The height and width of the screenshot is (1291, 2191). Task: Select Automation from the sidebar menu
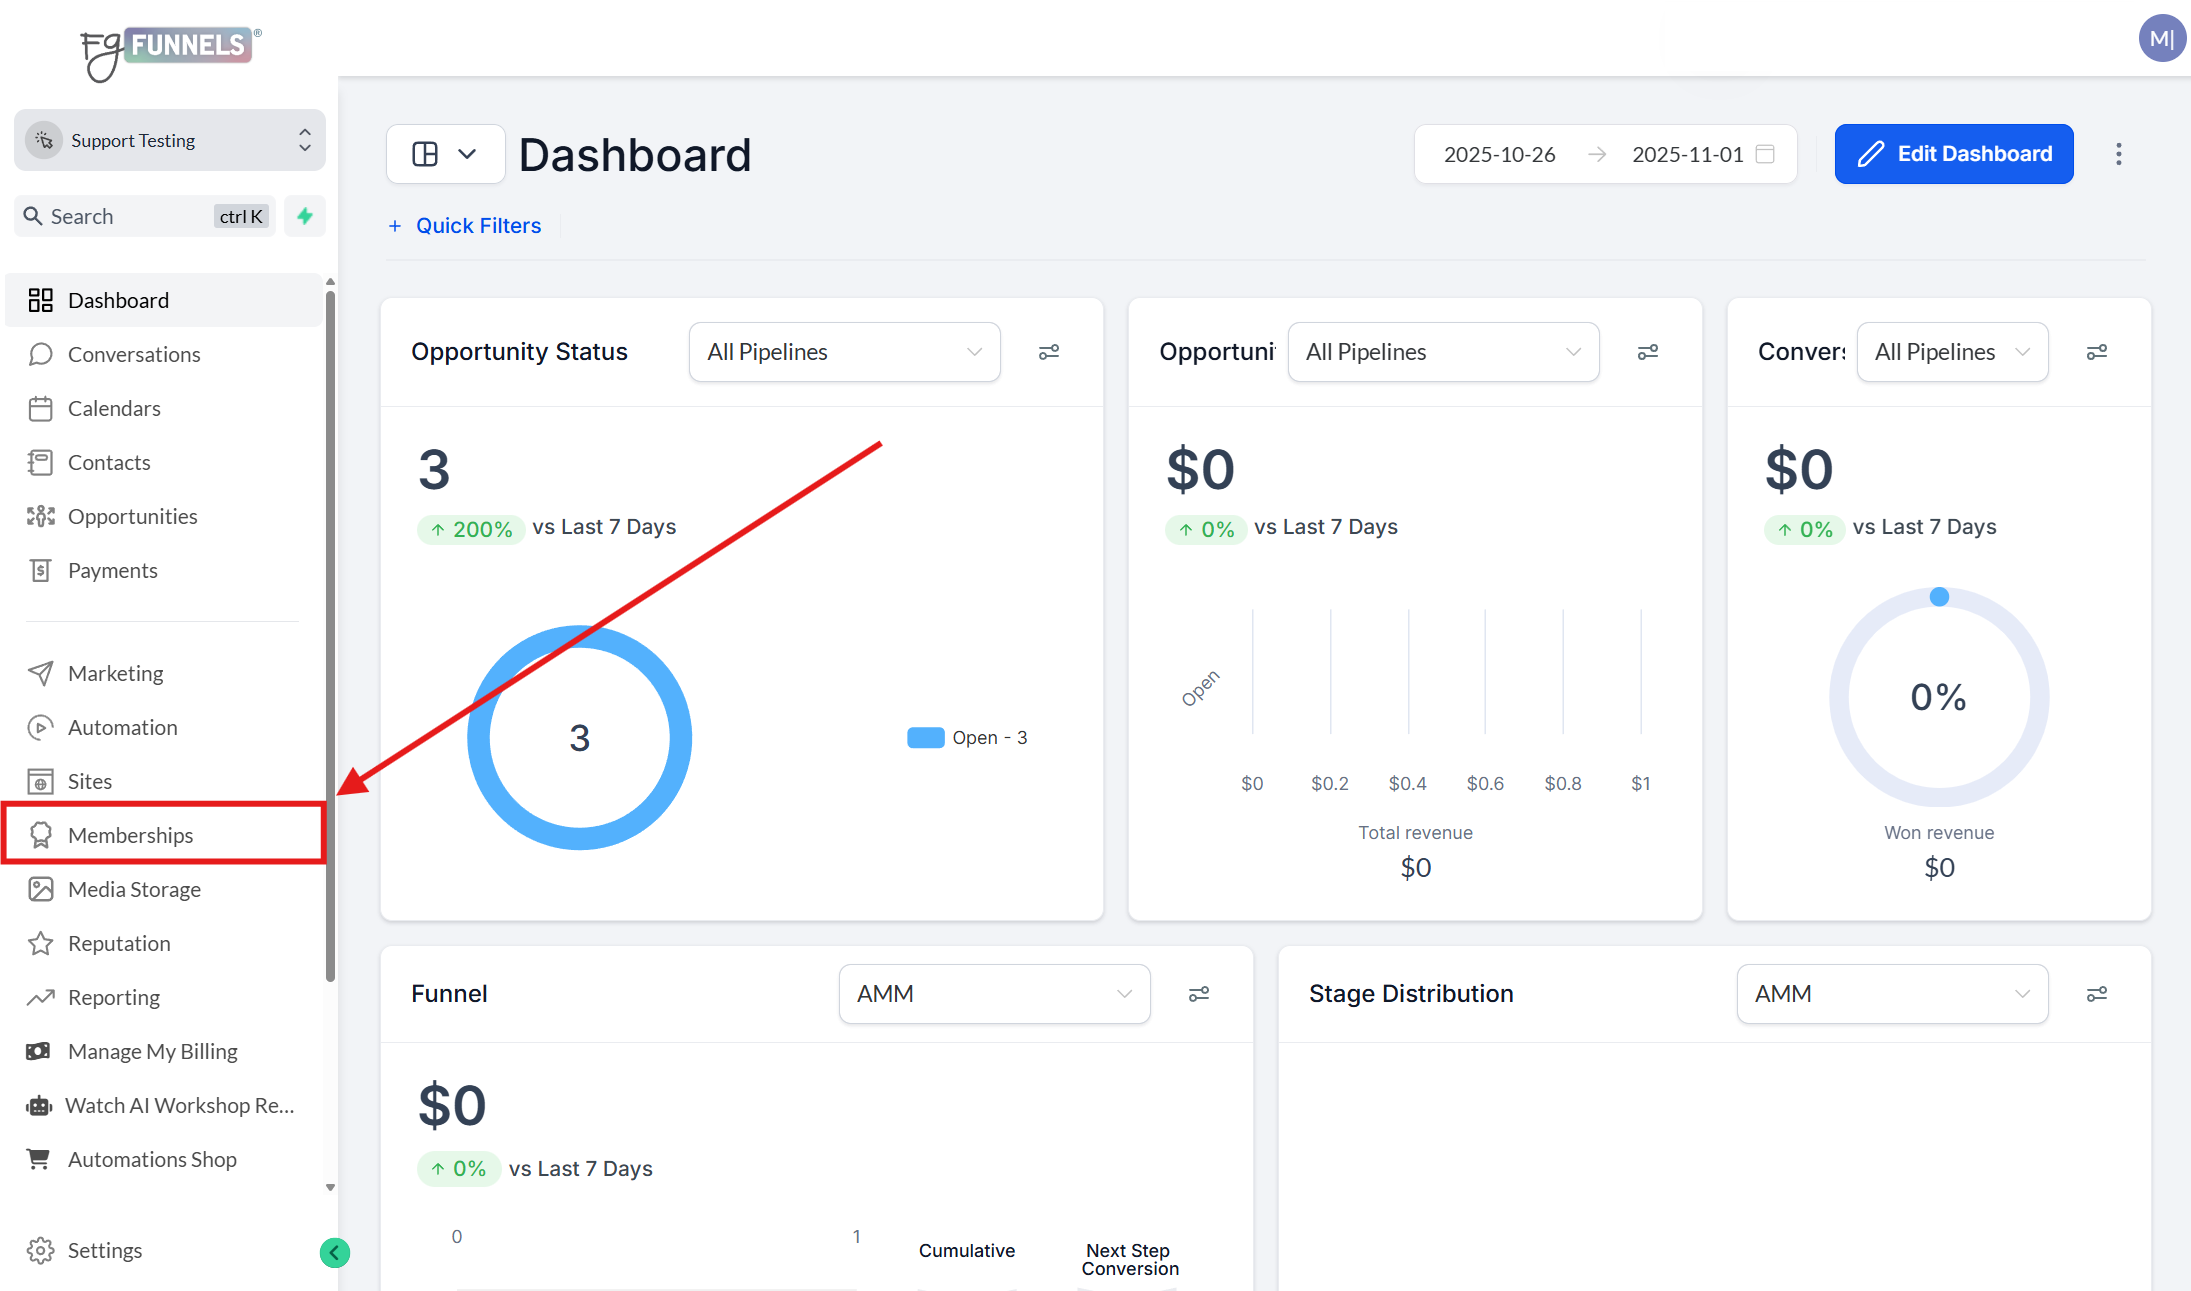pos(122,728)
